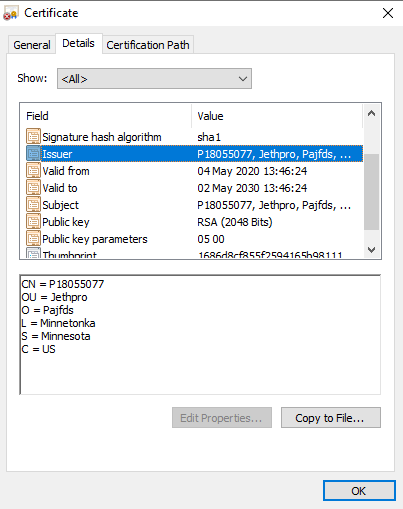Close the Certificate dialog
Image resolution: width=403 pixels, height=509 pixels.
pos(388,13)
